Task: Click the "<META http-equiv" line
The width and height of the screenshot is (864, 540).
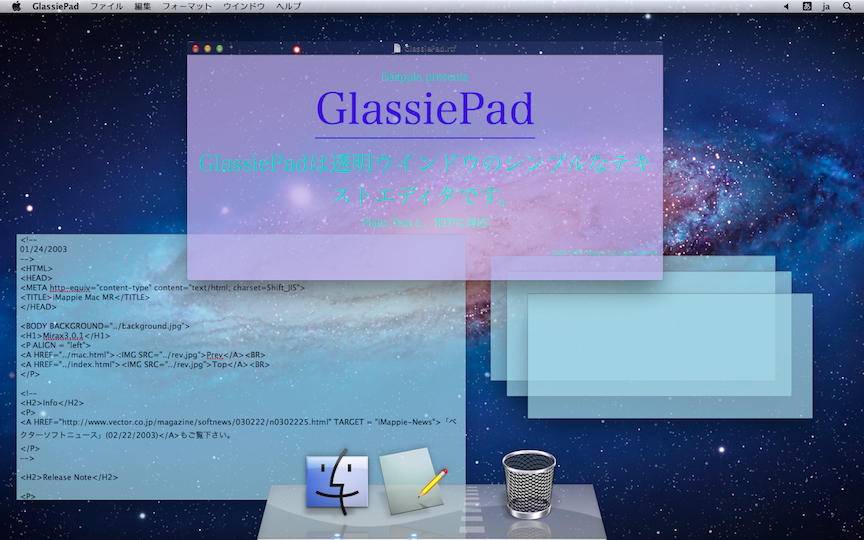Action: pos(163,288)
